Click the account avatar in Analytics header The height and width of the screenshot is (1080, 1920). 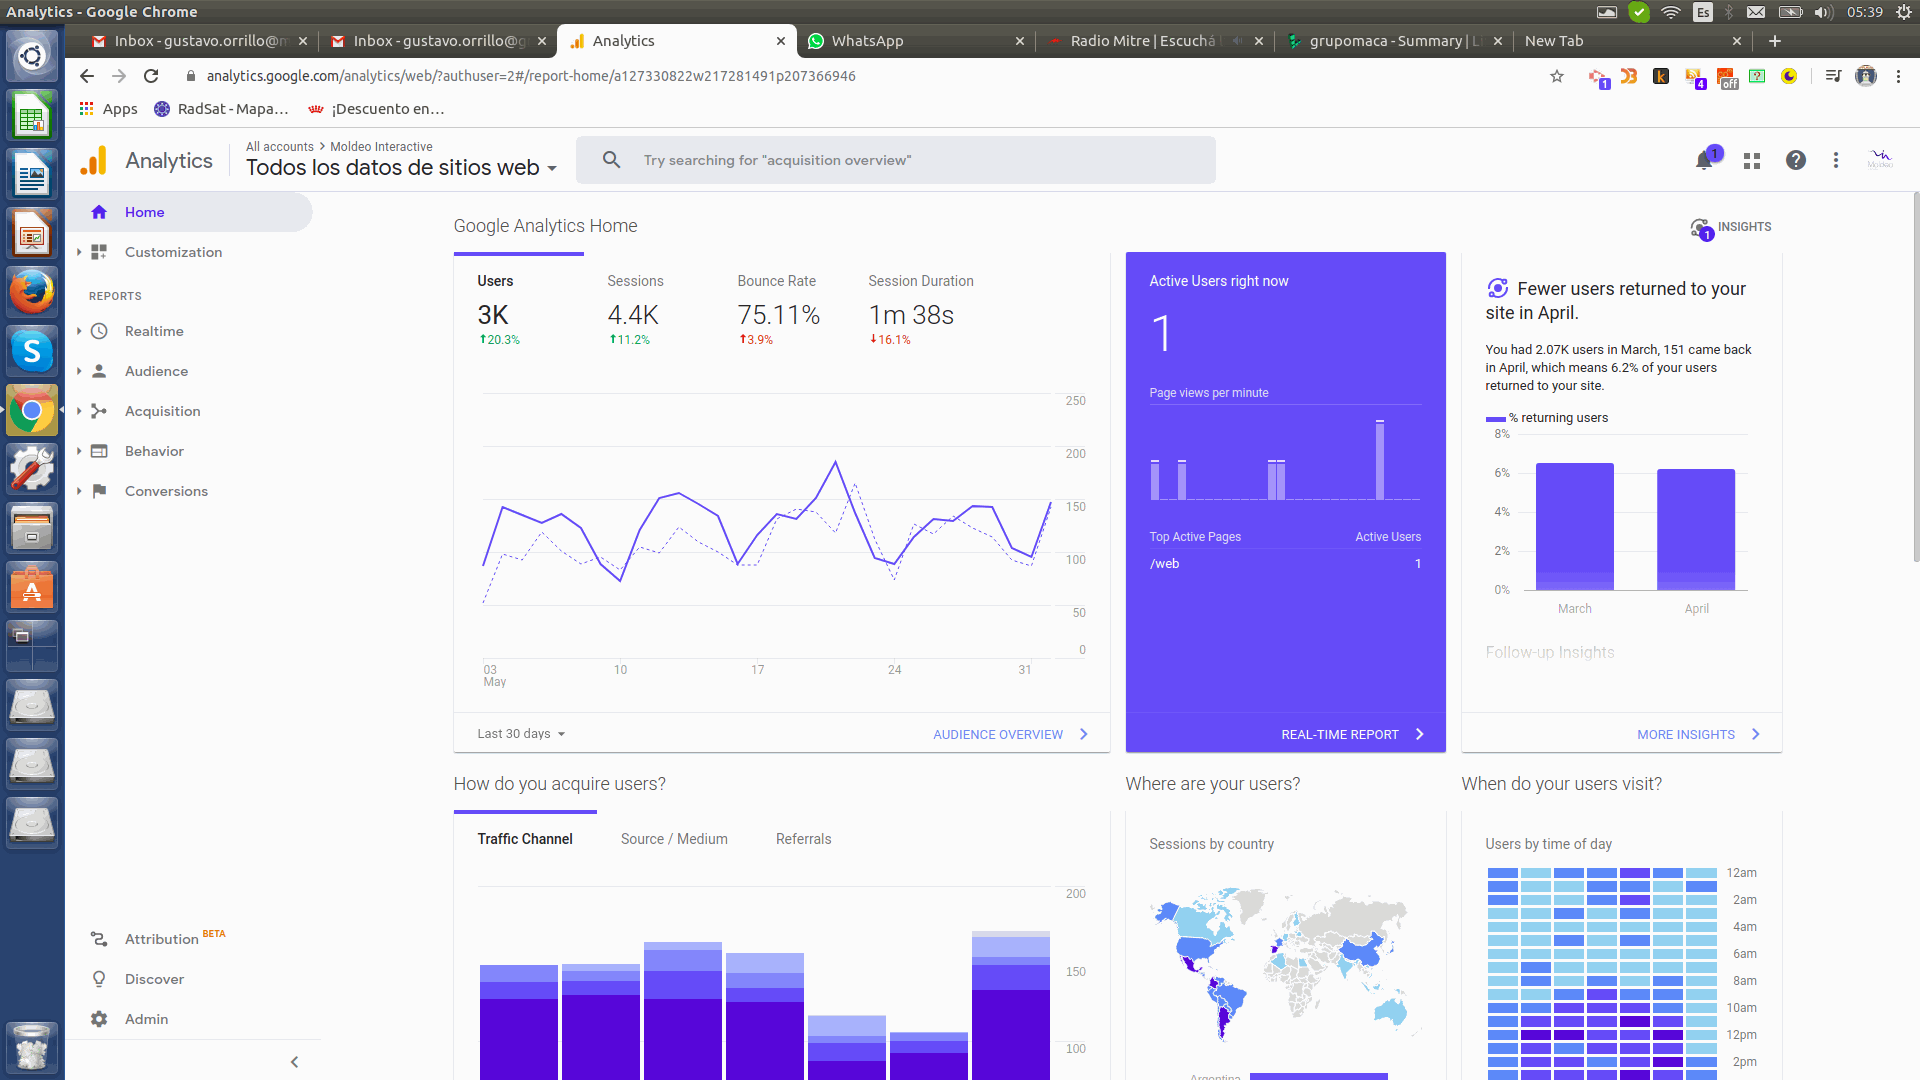[1880, 160]
